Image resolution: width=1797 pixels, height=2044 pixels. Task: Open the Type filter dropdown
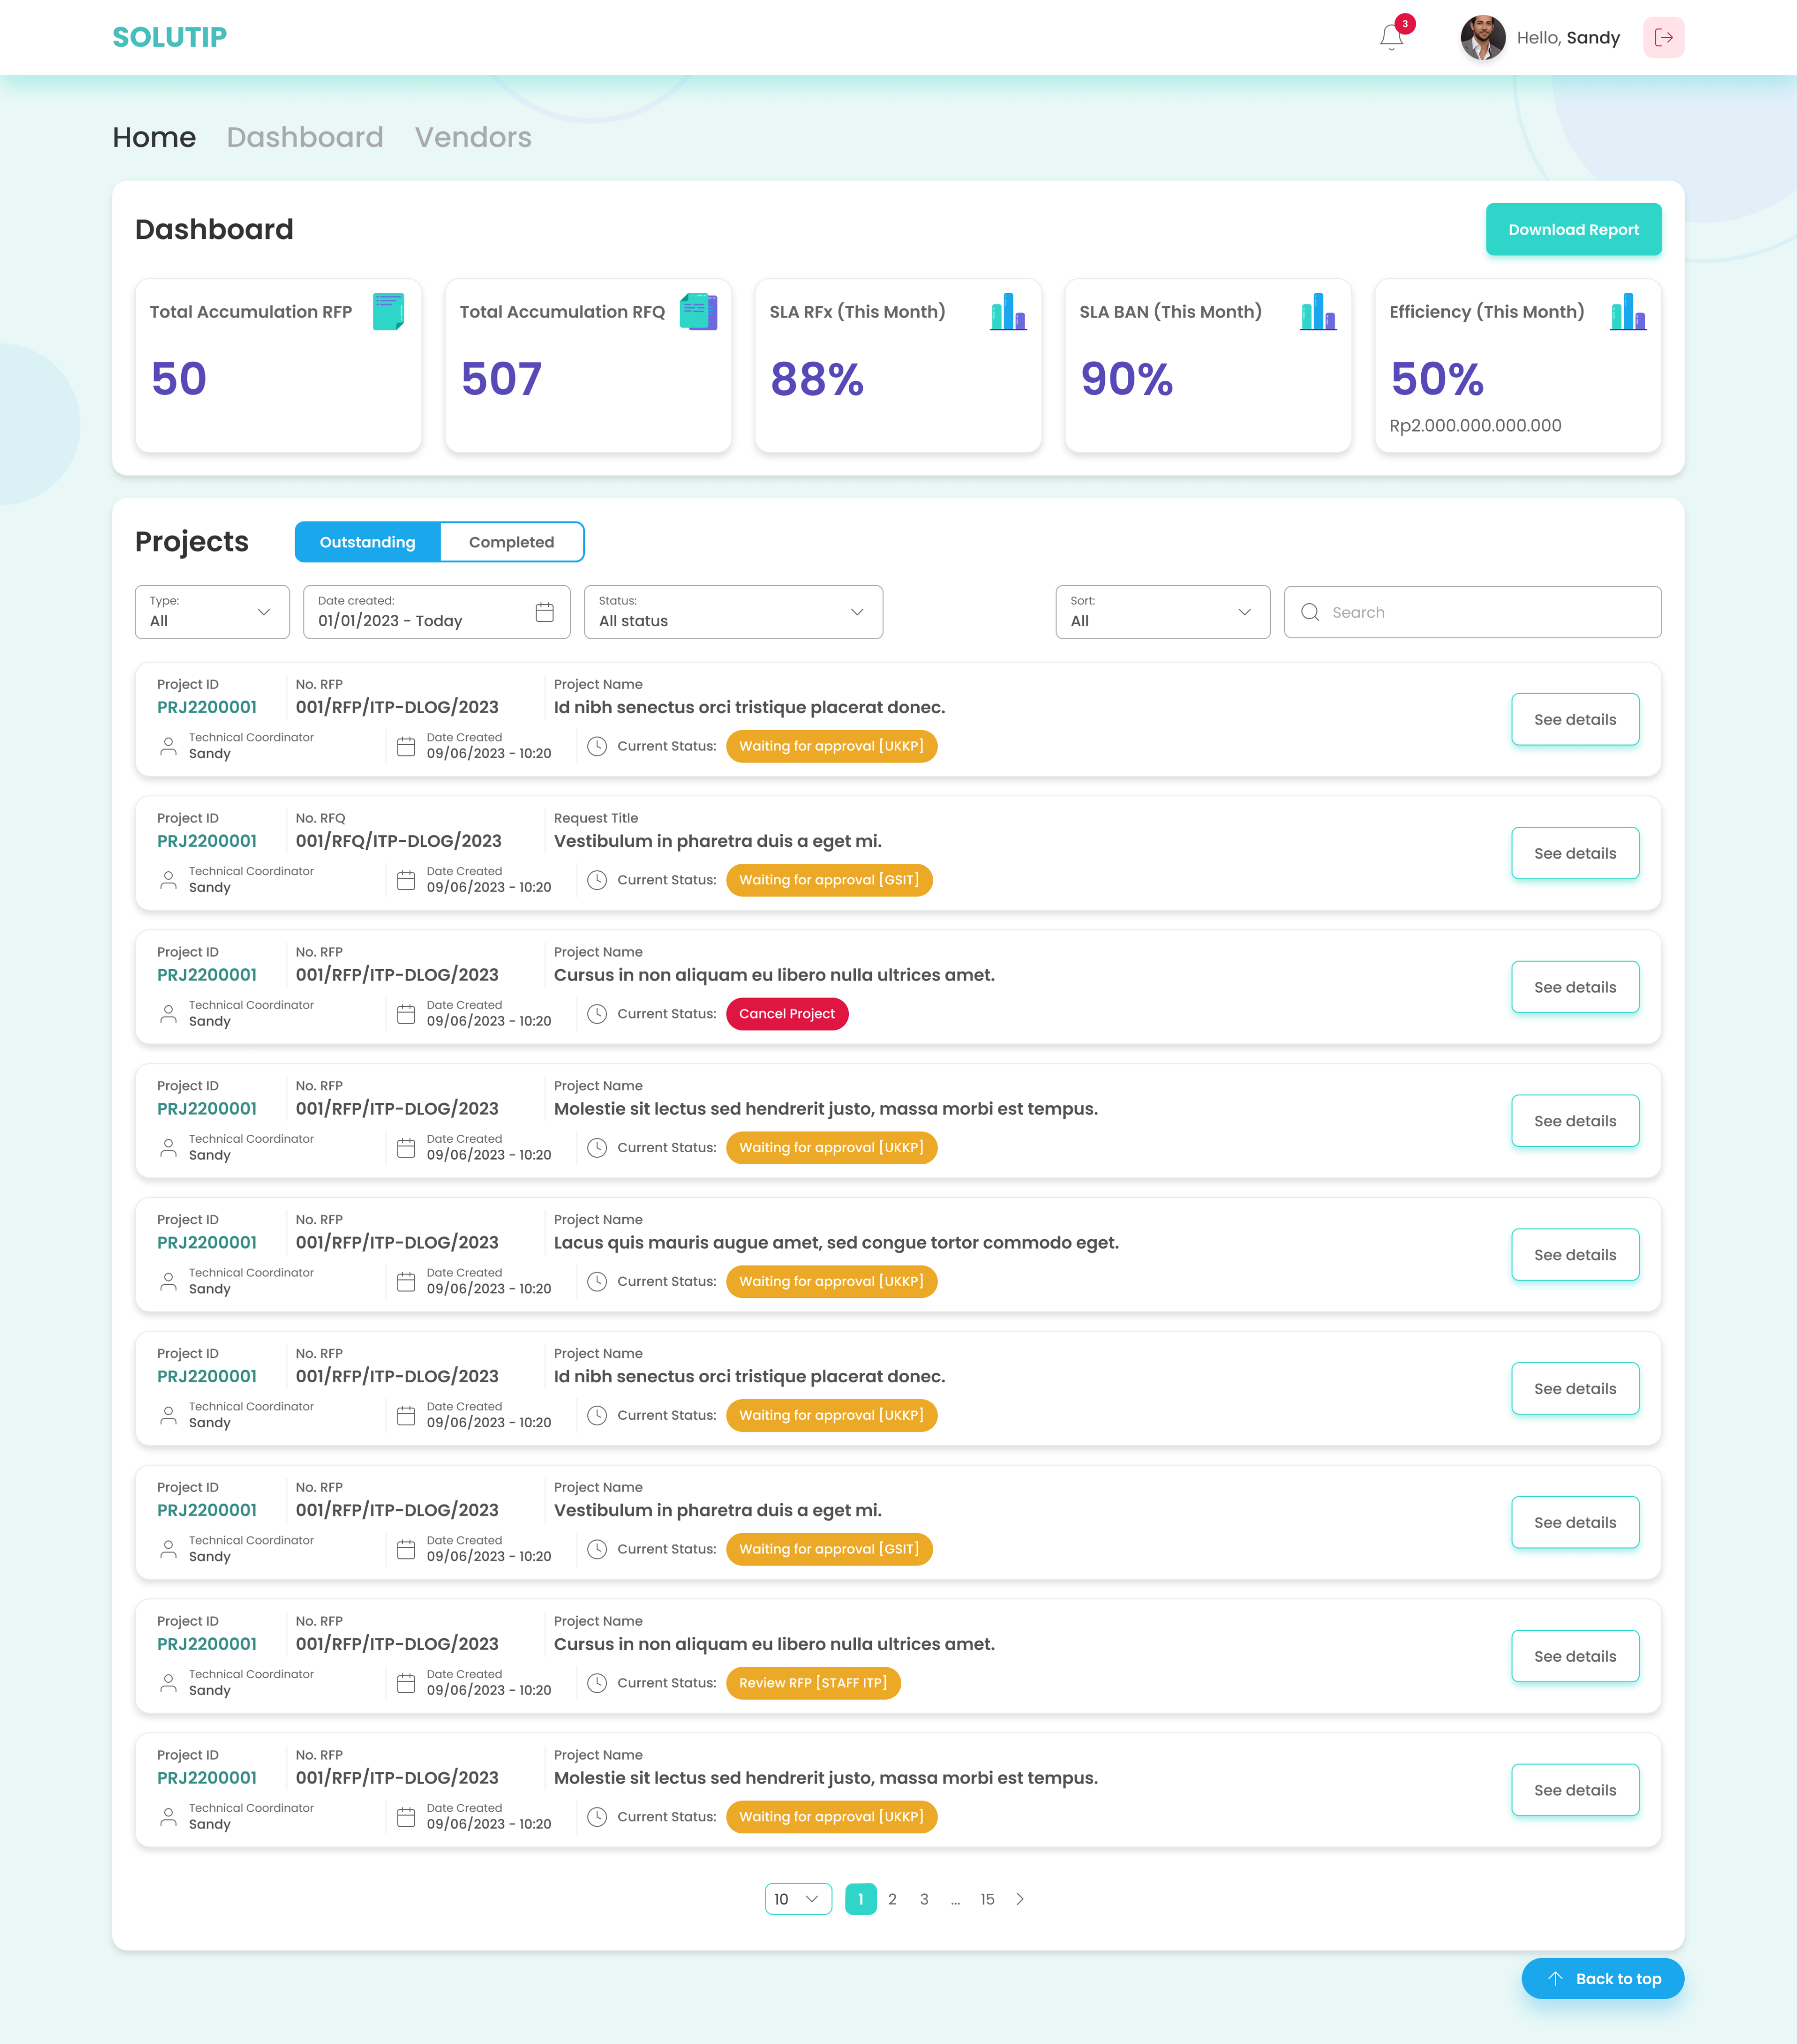pos(211,611)
